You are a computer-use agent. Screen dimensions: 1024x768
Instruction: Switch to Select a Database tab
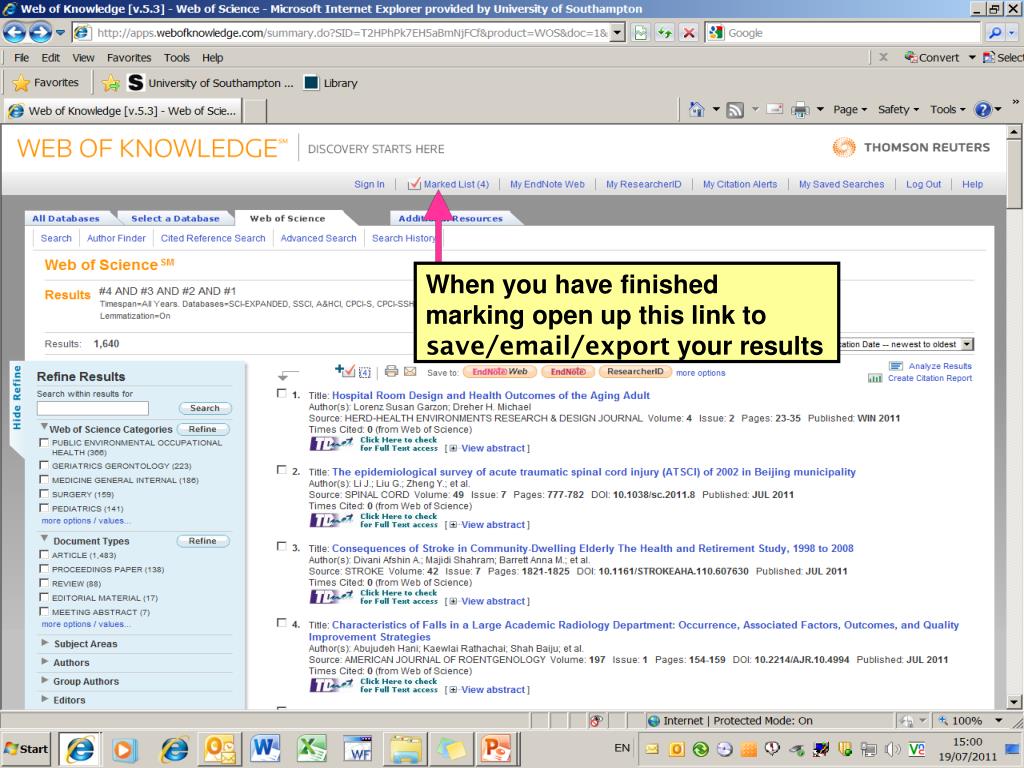tap(175, 218)
